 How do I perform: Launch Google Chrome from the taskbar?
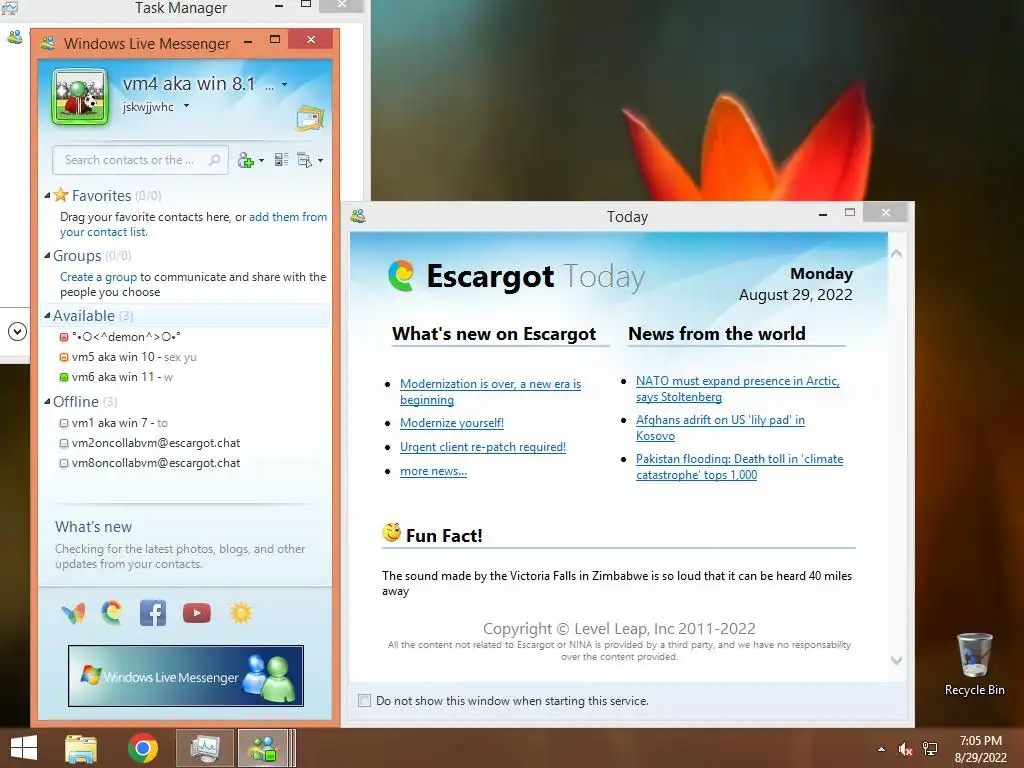(143, 748)
